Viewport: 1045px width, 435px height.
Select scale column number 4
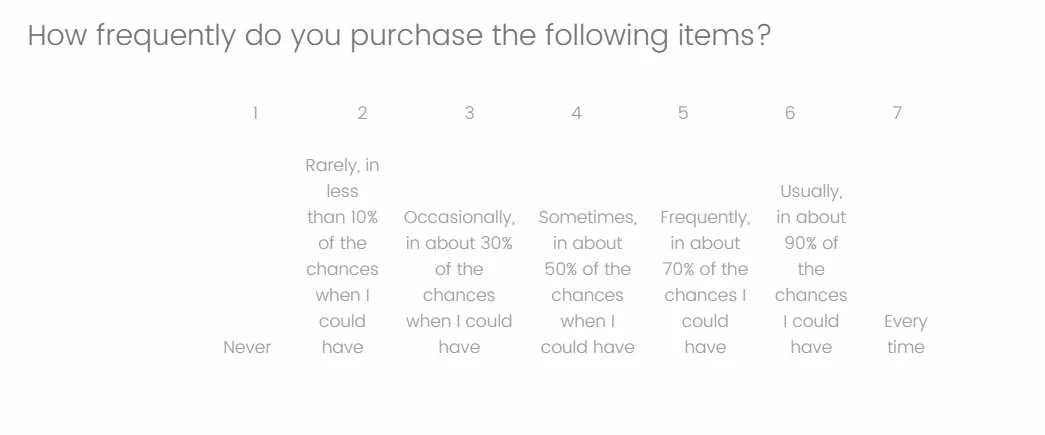tap(576, 113)
